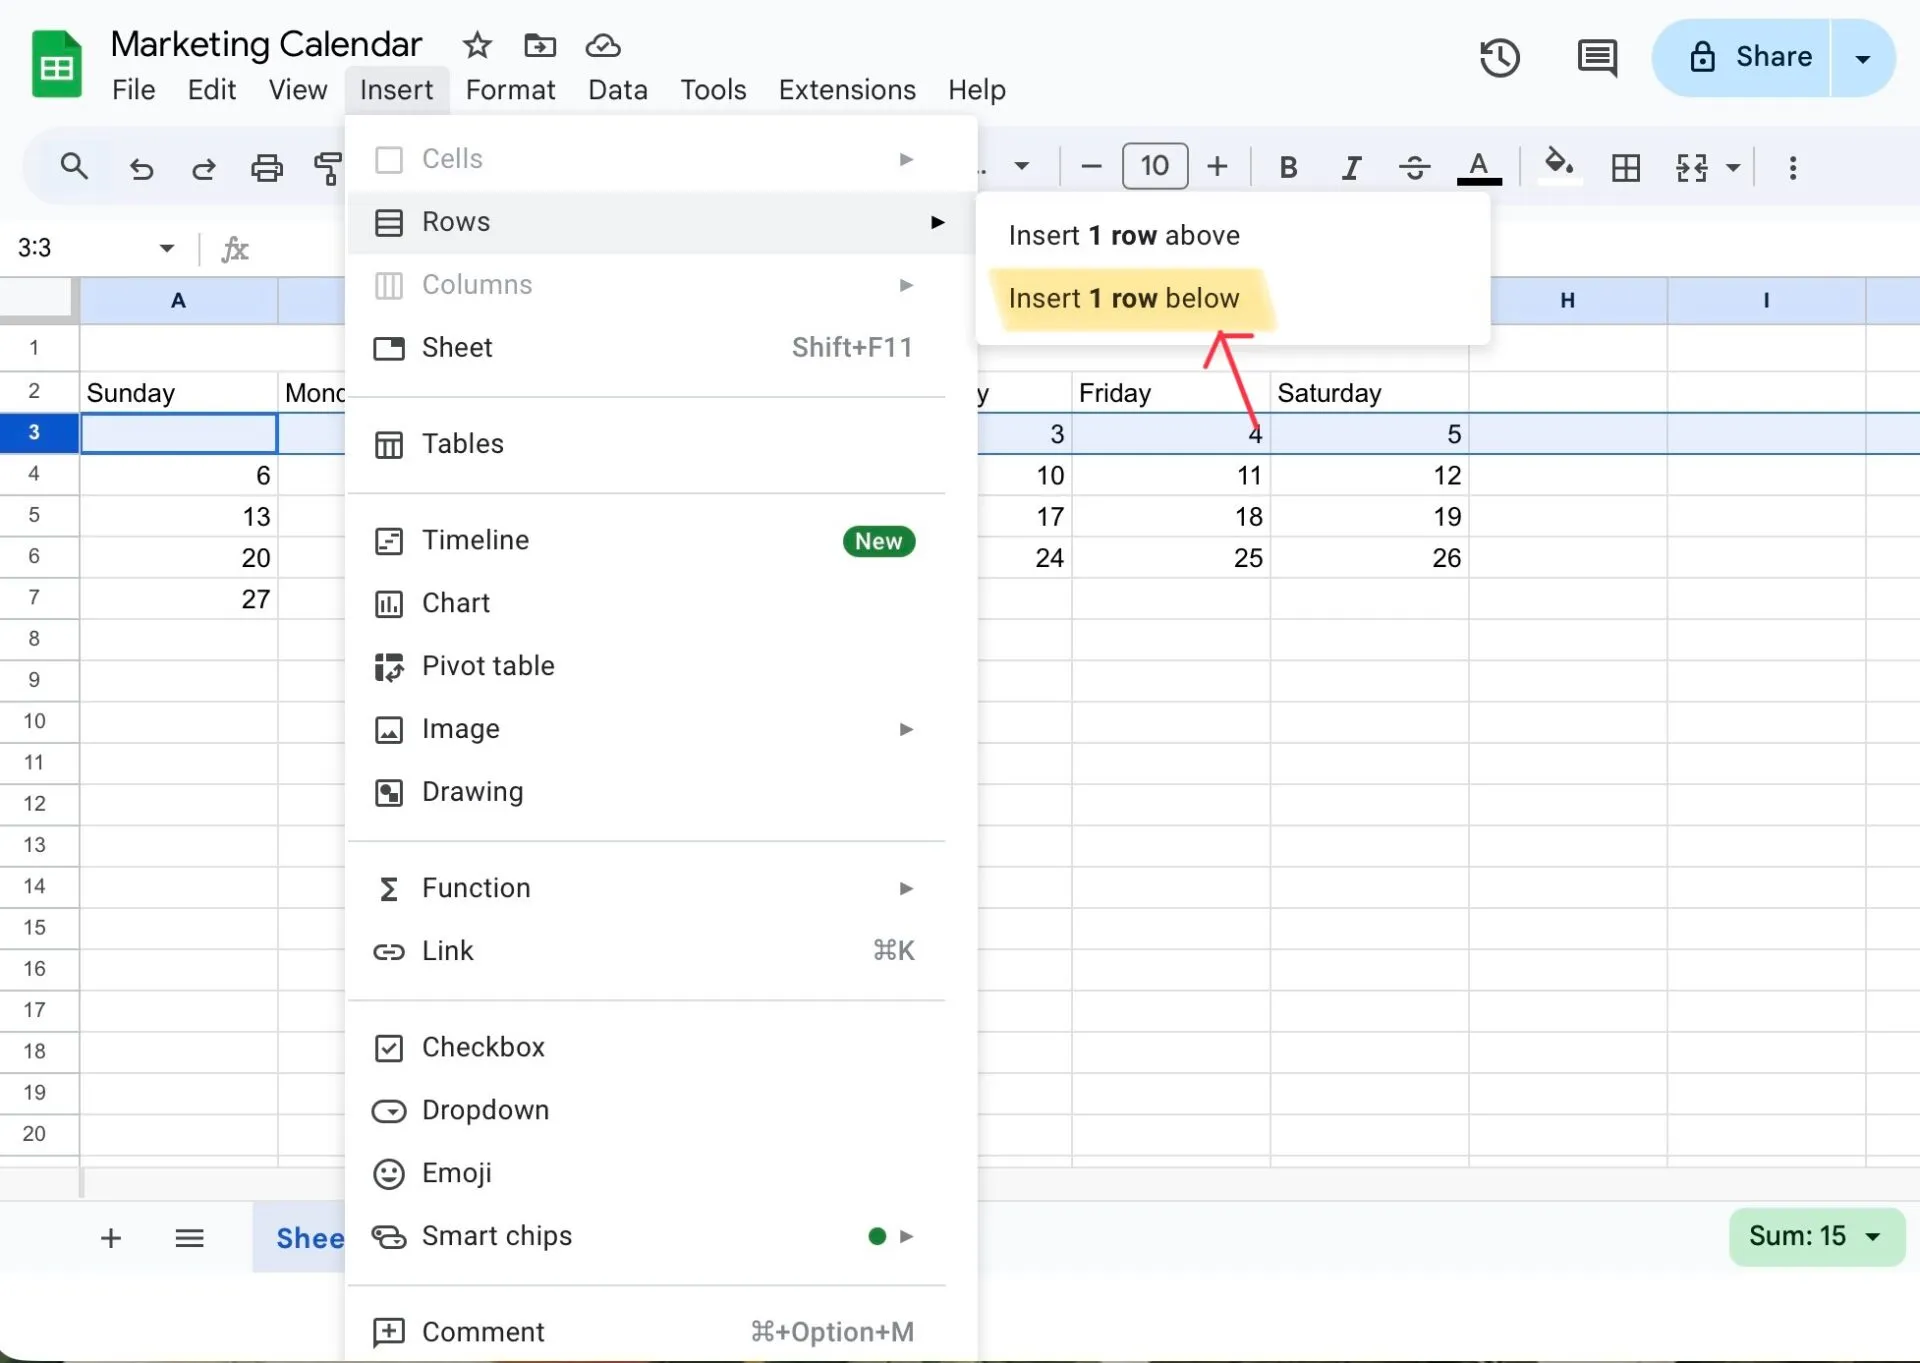
Task: Open the borders grid tool
Action: click(x=1626, y=167)
